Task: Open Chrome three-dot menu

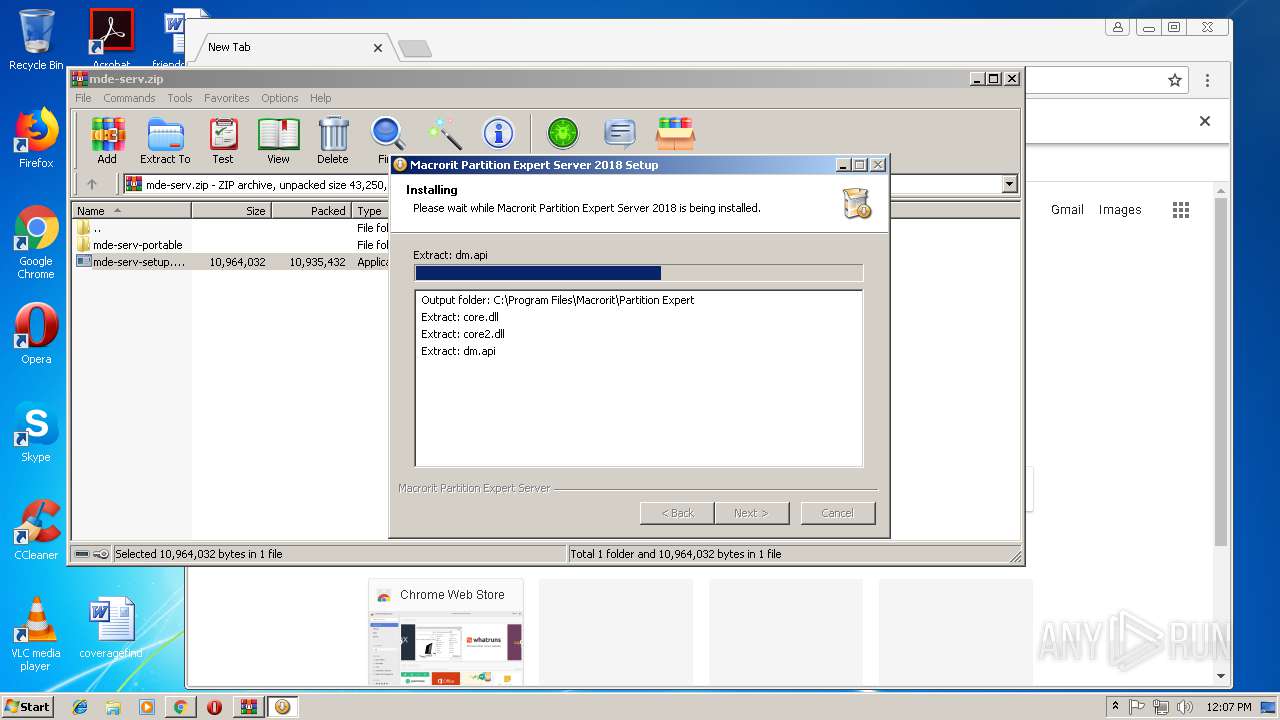Action: [x=1207, y=81]
